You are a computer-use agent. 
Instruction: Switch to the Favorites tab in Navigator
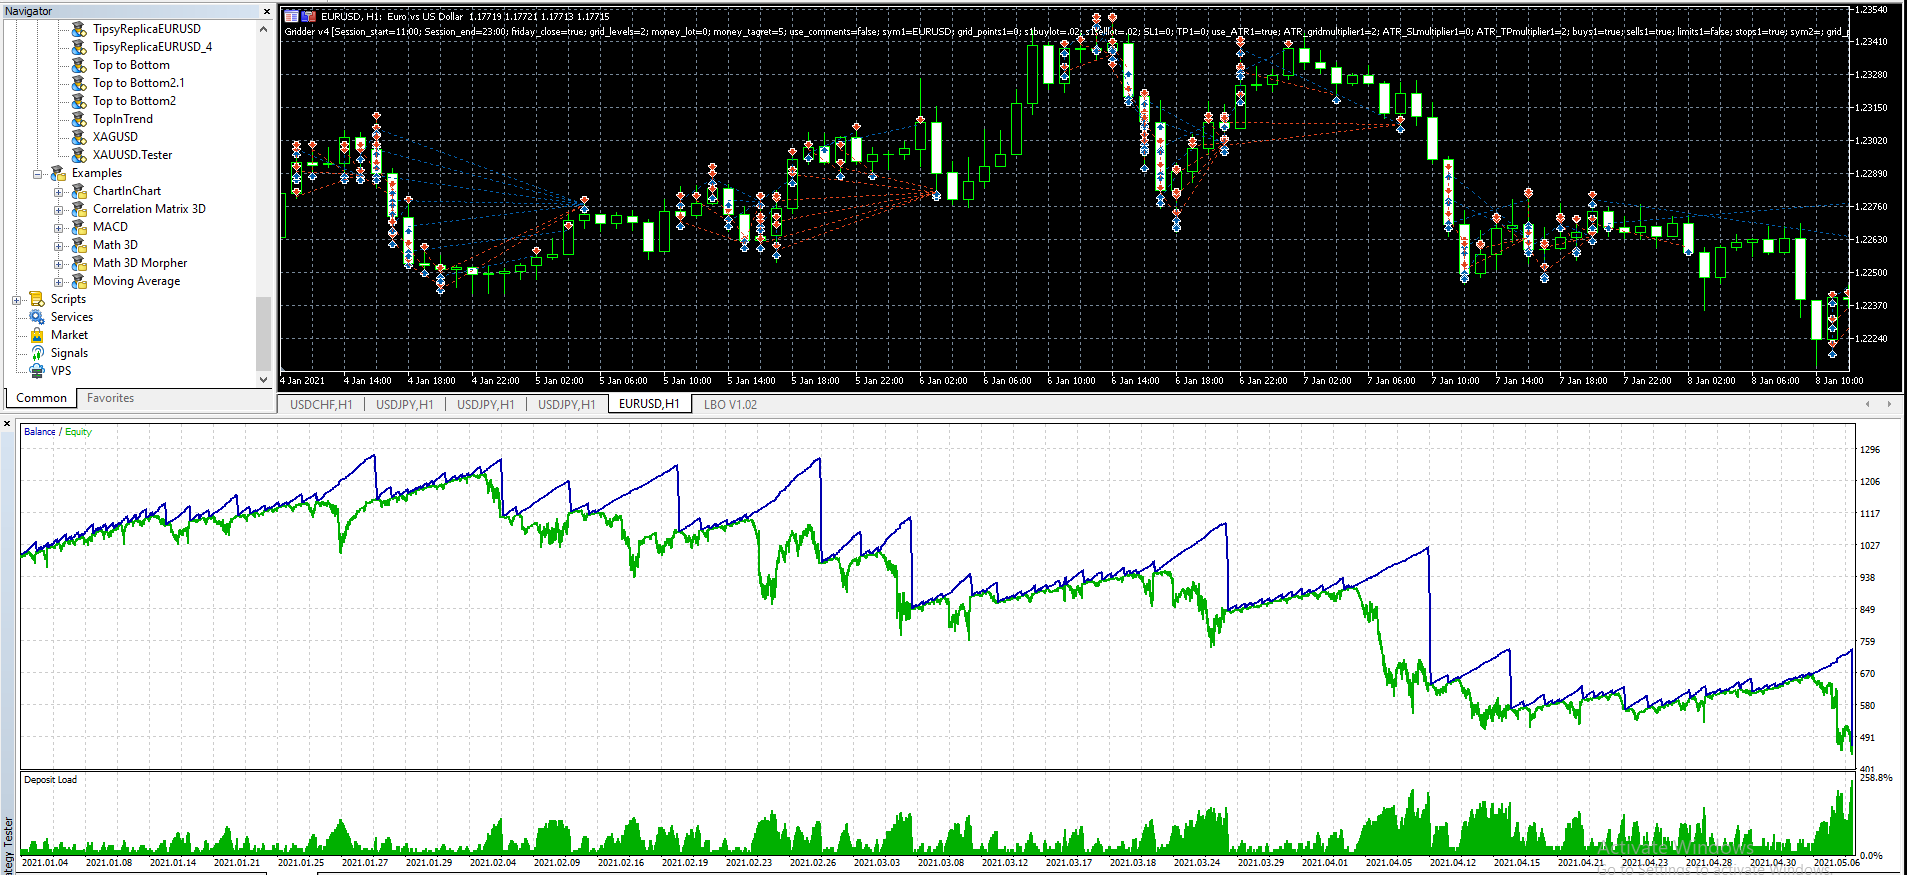click(x=110, y=398)
